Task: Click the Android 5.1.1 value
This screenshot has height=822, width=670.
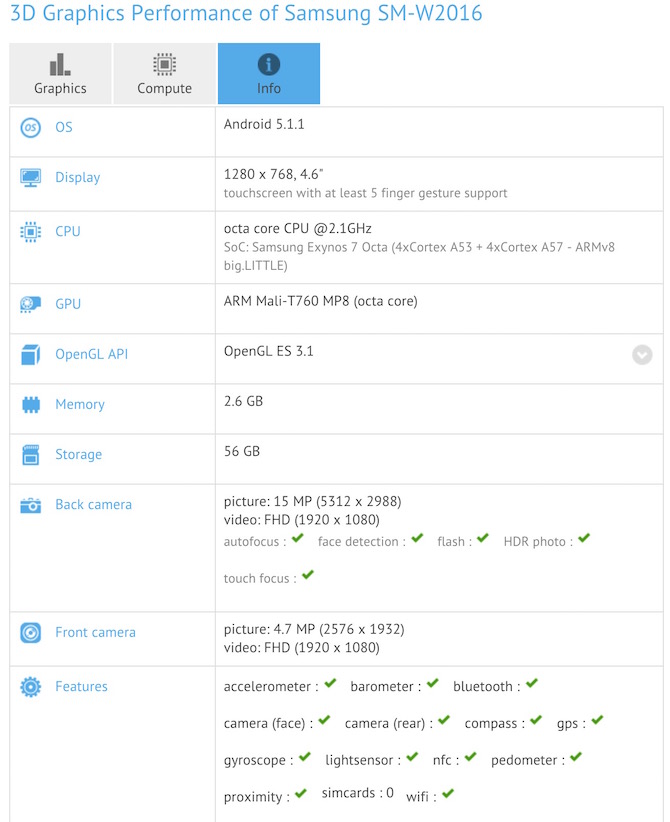Action: tap(264, 124)
